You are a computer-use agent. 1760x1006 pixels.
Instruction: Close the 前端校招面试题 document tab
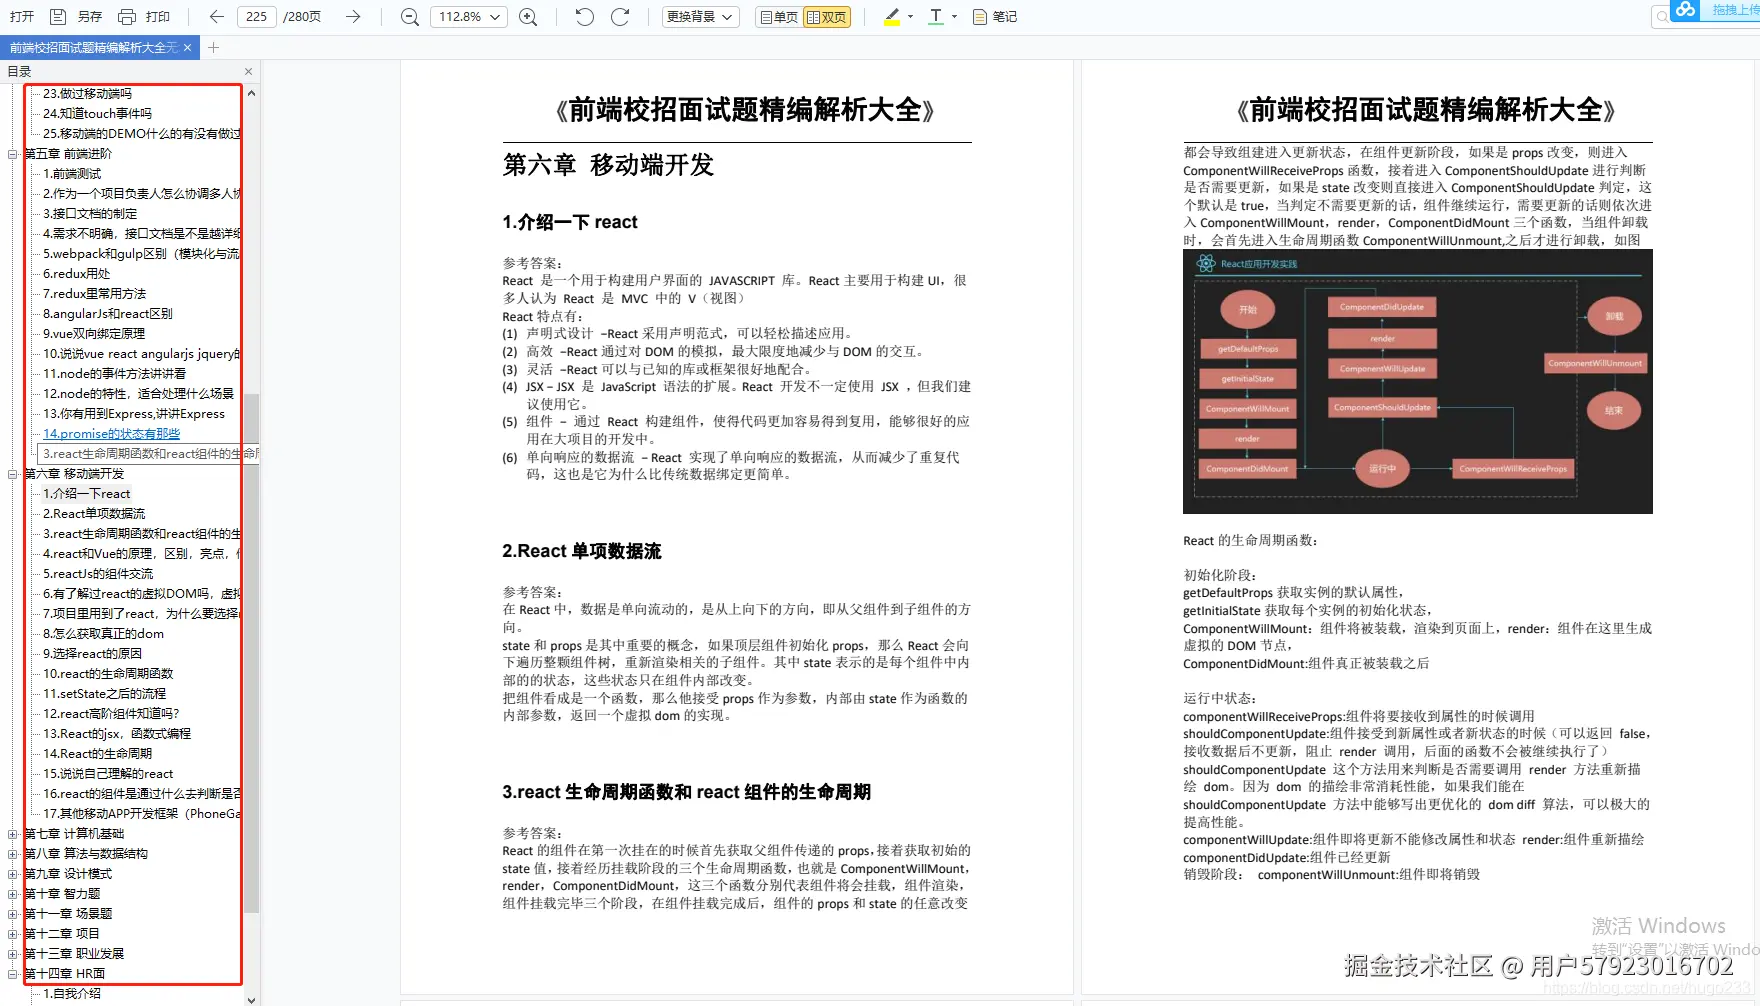coord(187,48)
